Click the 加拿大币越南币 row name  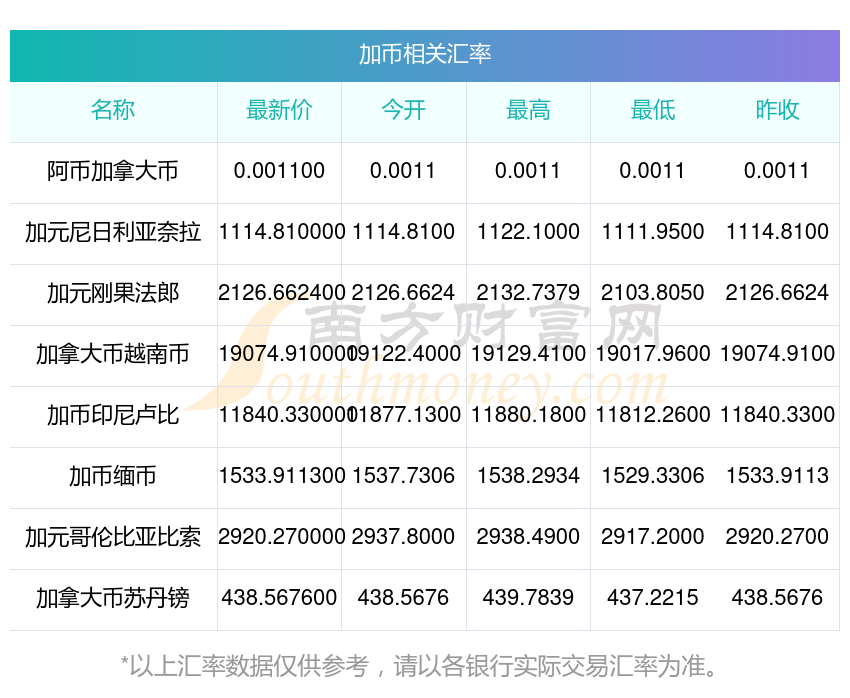(x=113, y=354)
